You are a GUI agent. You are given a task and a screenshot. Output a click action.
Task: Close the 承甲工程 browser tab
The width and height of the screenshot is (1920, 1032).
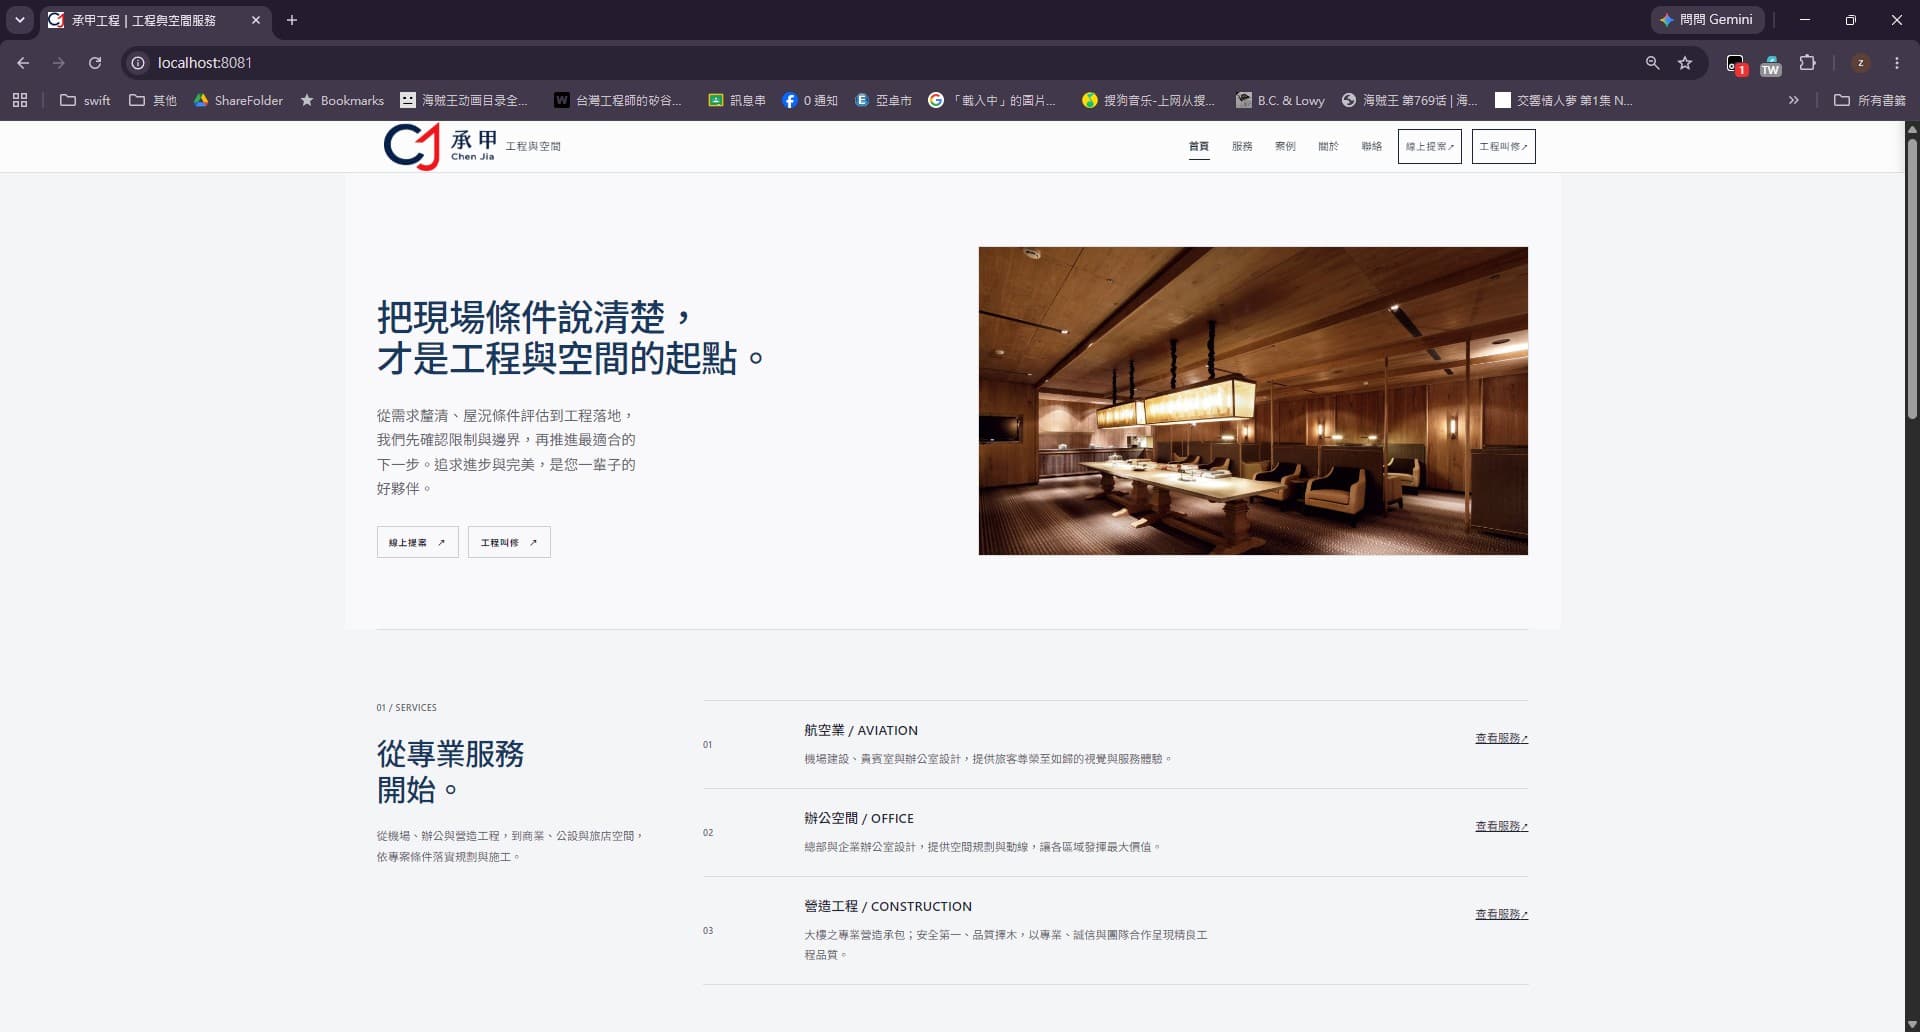coord(256,20)
